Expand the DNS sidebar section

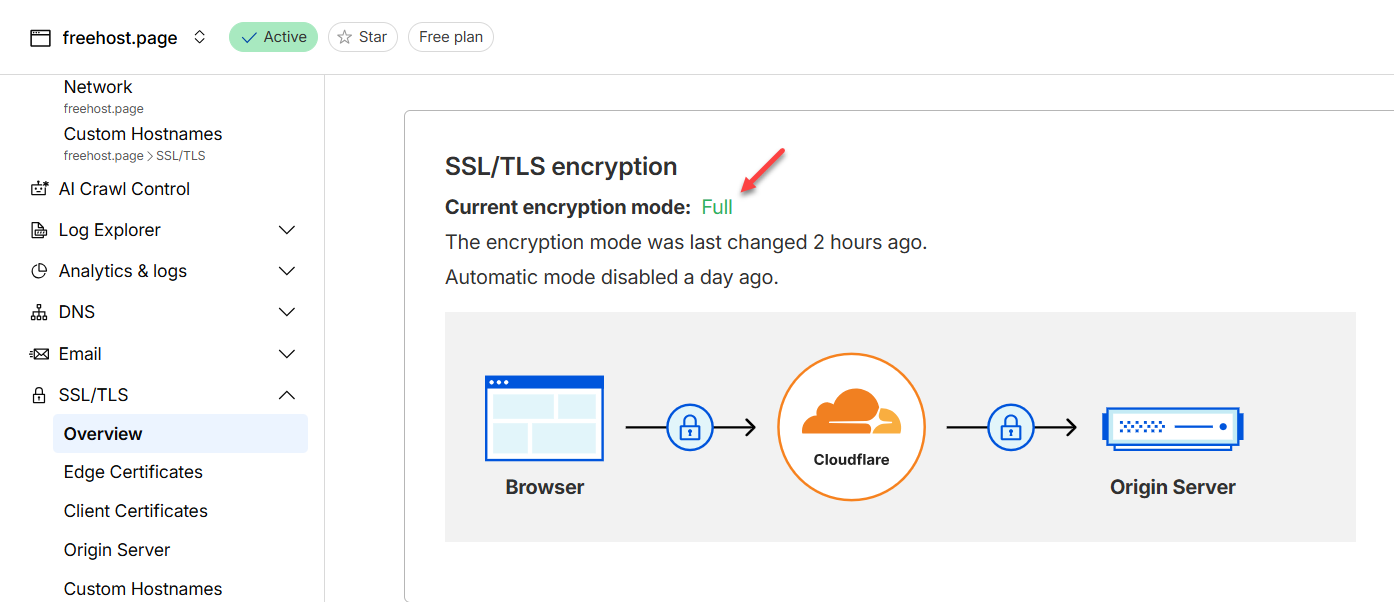click(287, 312)
